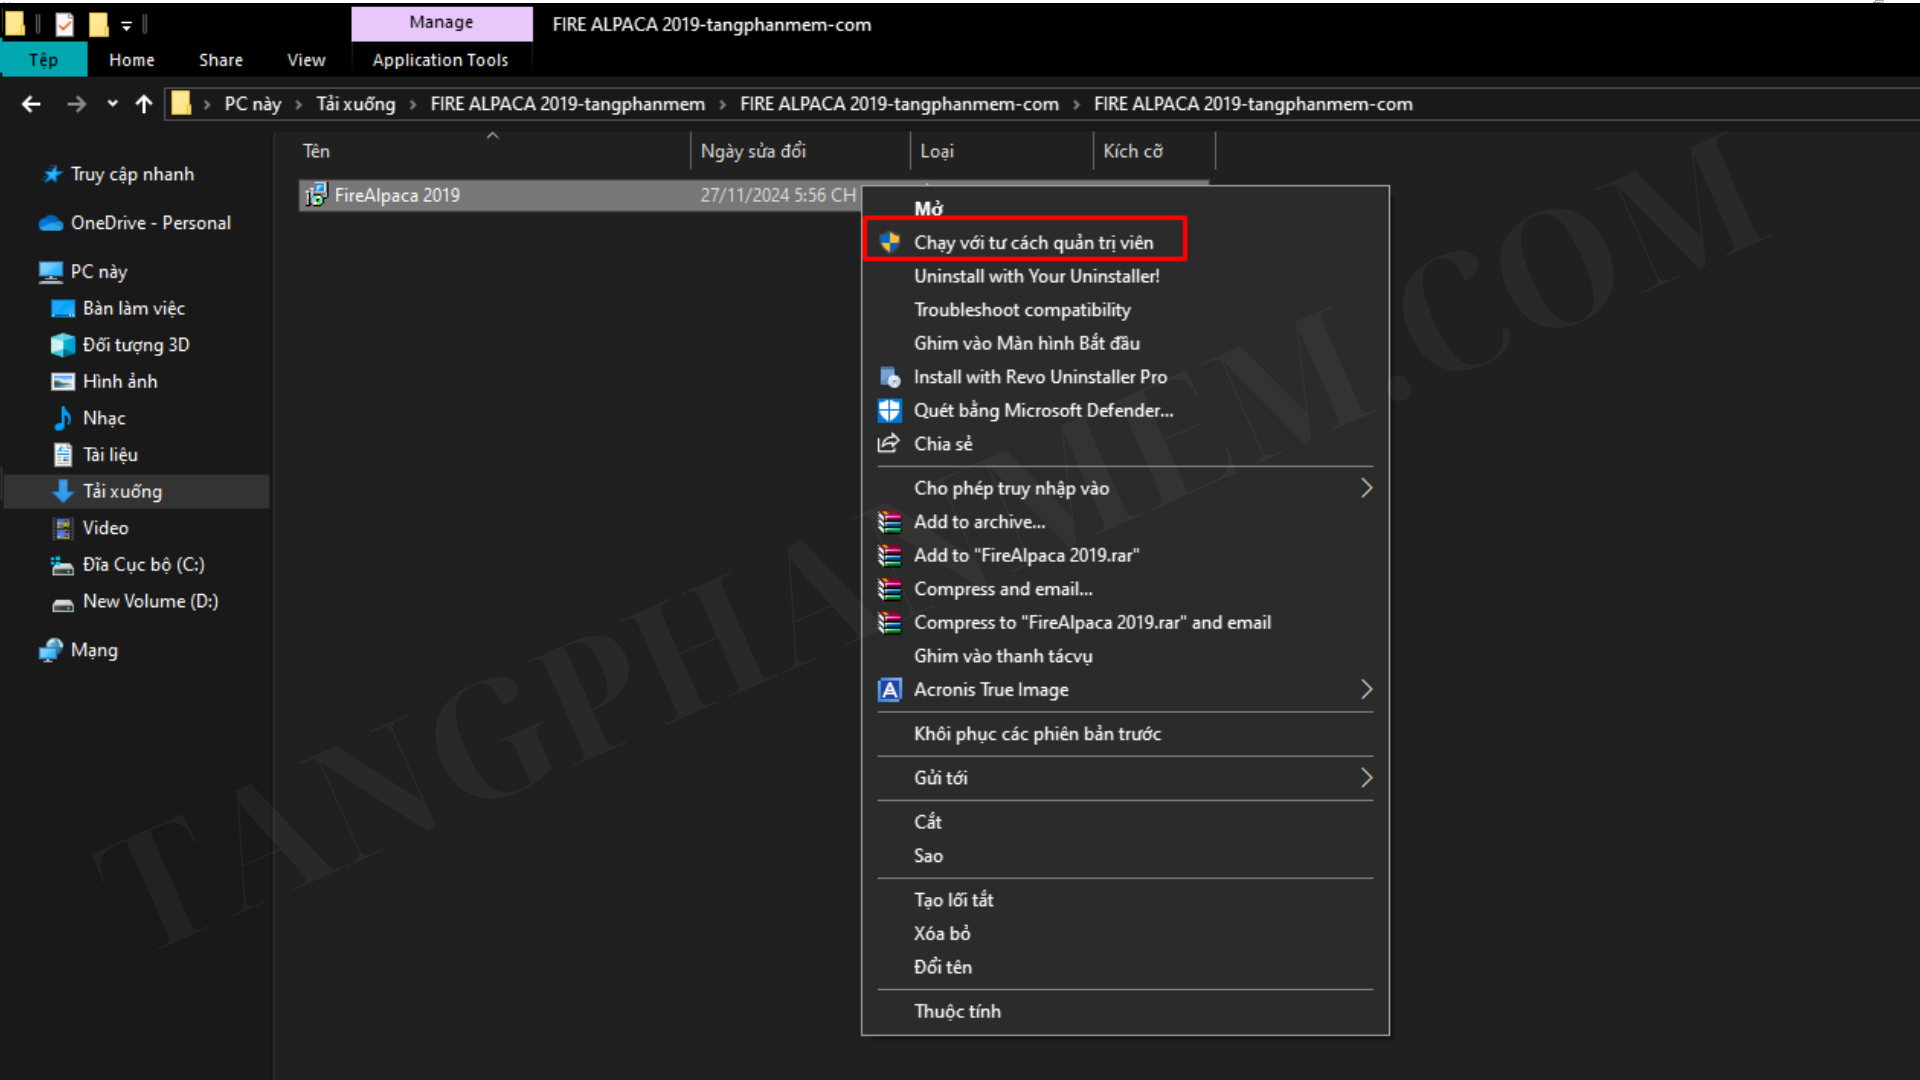Click the OneDrive cloud icon in sidebar
This screenshot has height=1080, width=1920.
[x=51, y=223]
